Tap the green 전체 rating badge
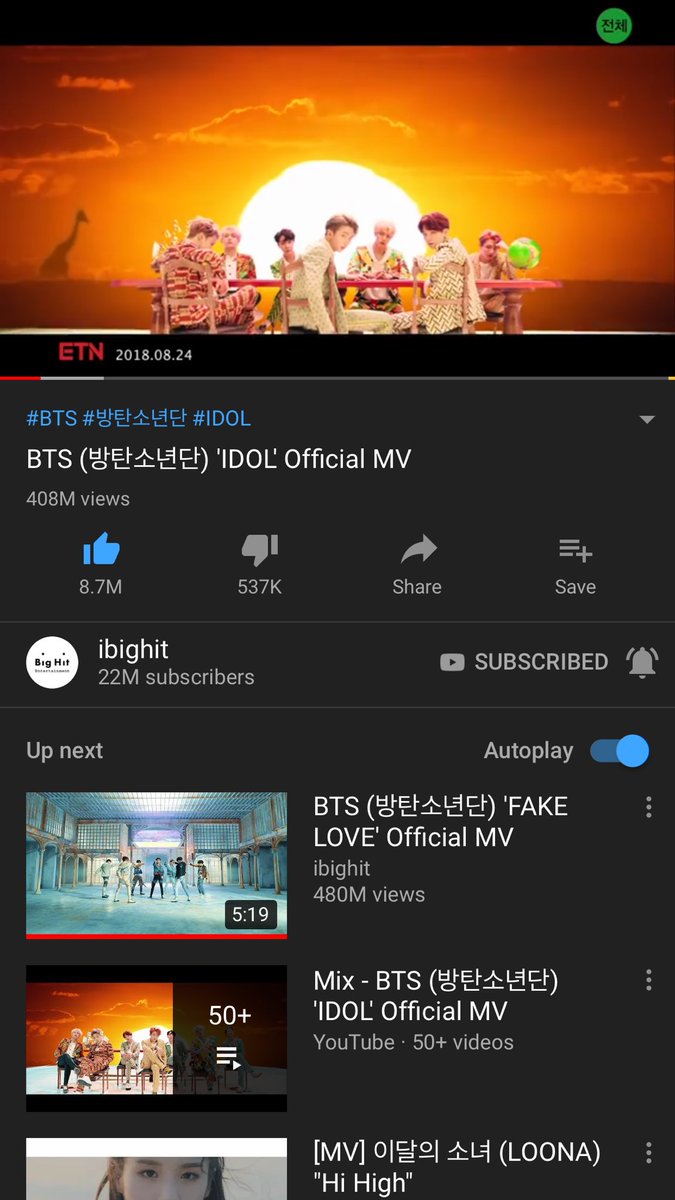This screenshot has width=675, height=1200. 613,26
